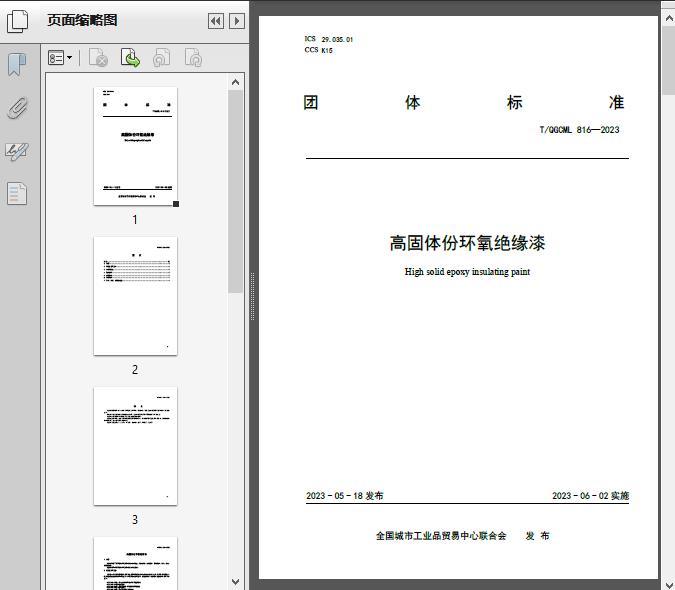
Task: Rotate pages clockwise
Action: 193,59
